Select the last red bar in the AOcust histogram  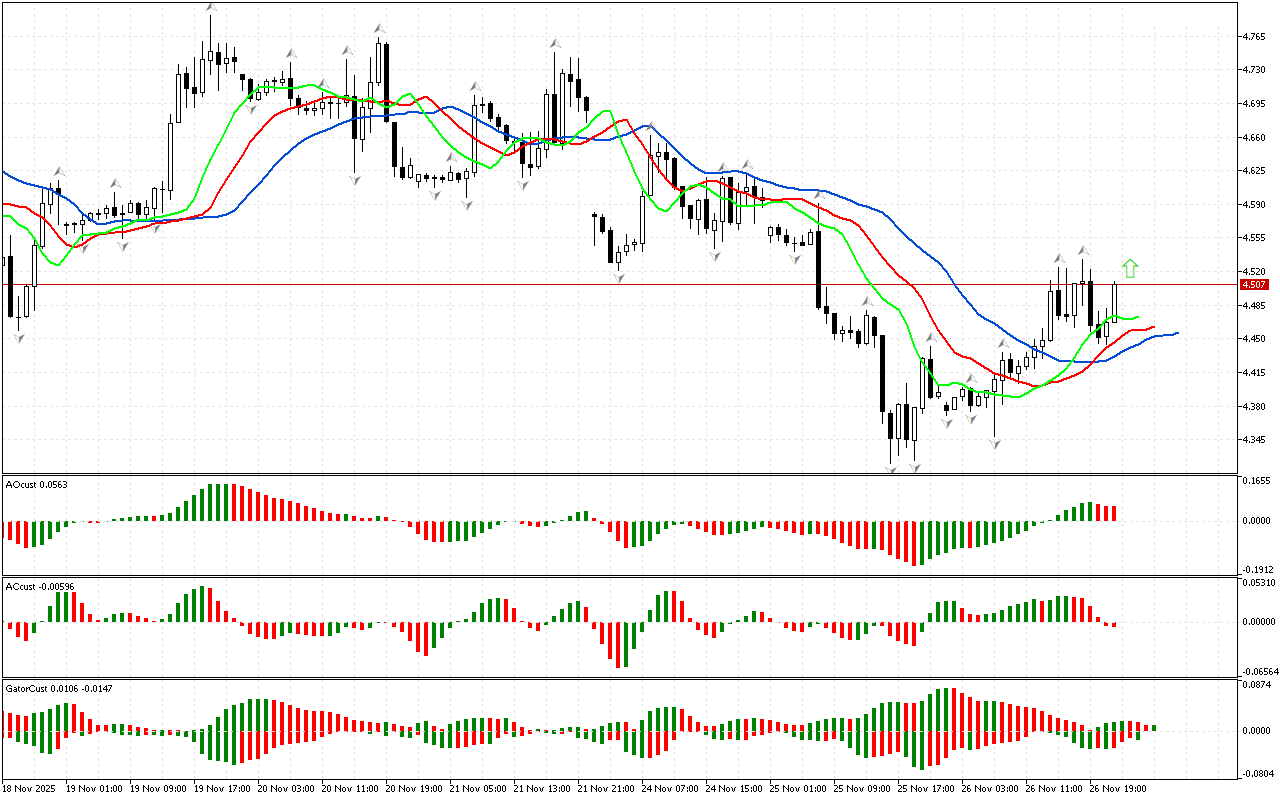(1112, 513)
